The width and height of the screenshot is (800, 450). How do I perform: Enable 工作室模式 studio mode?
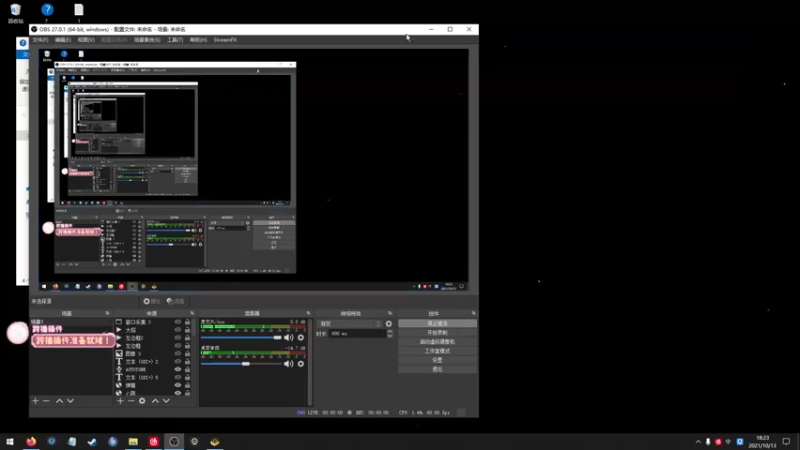point(437,351)
